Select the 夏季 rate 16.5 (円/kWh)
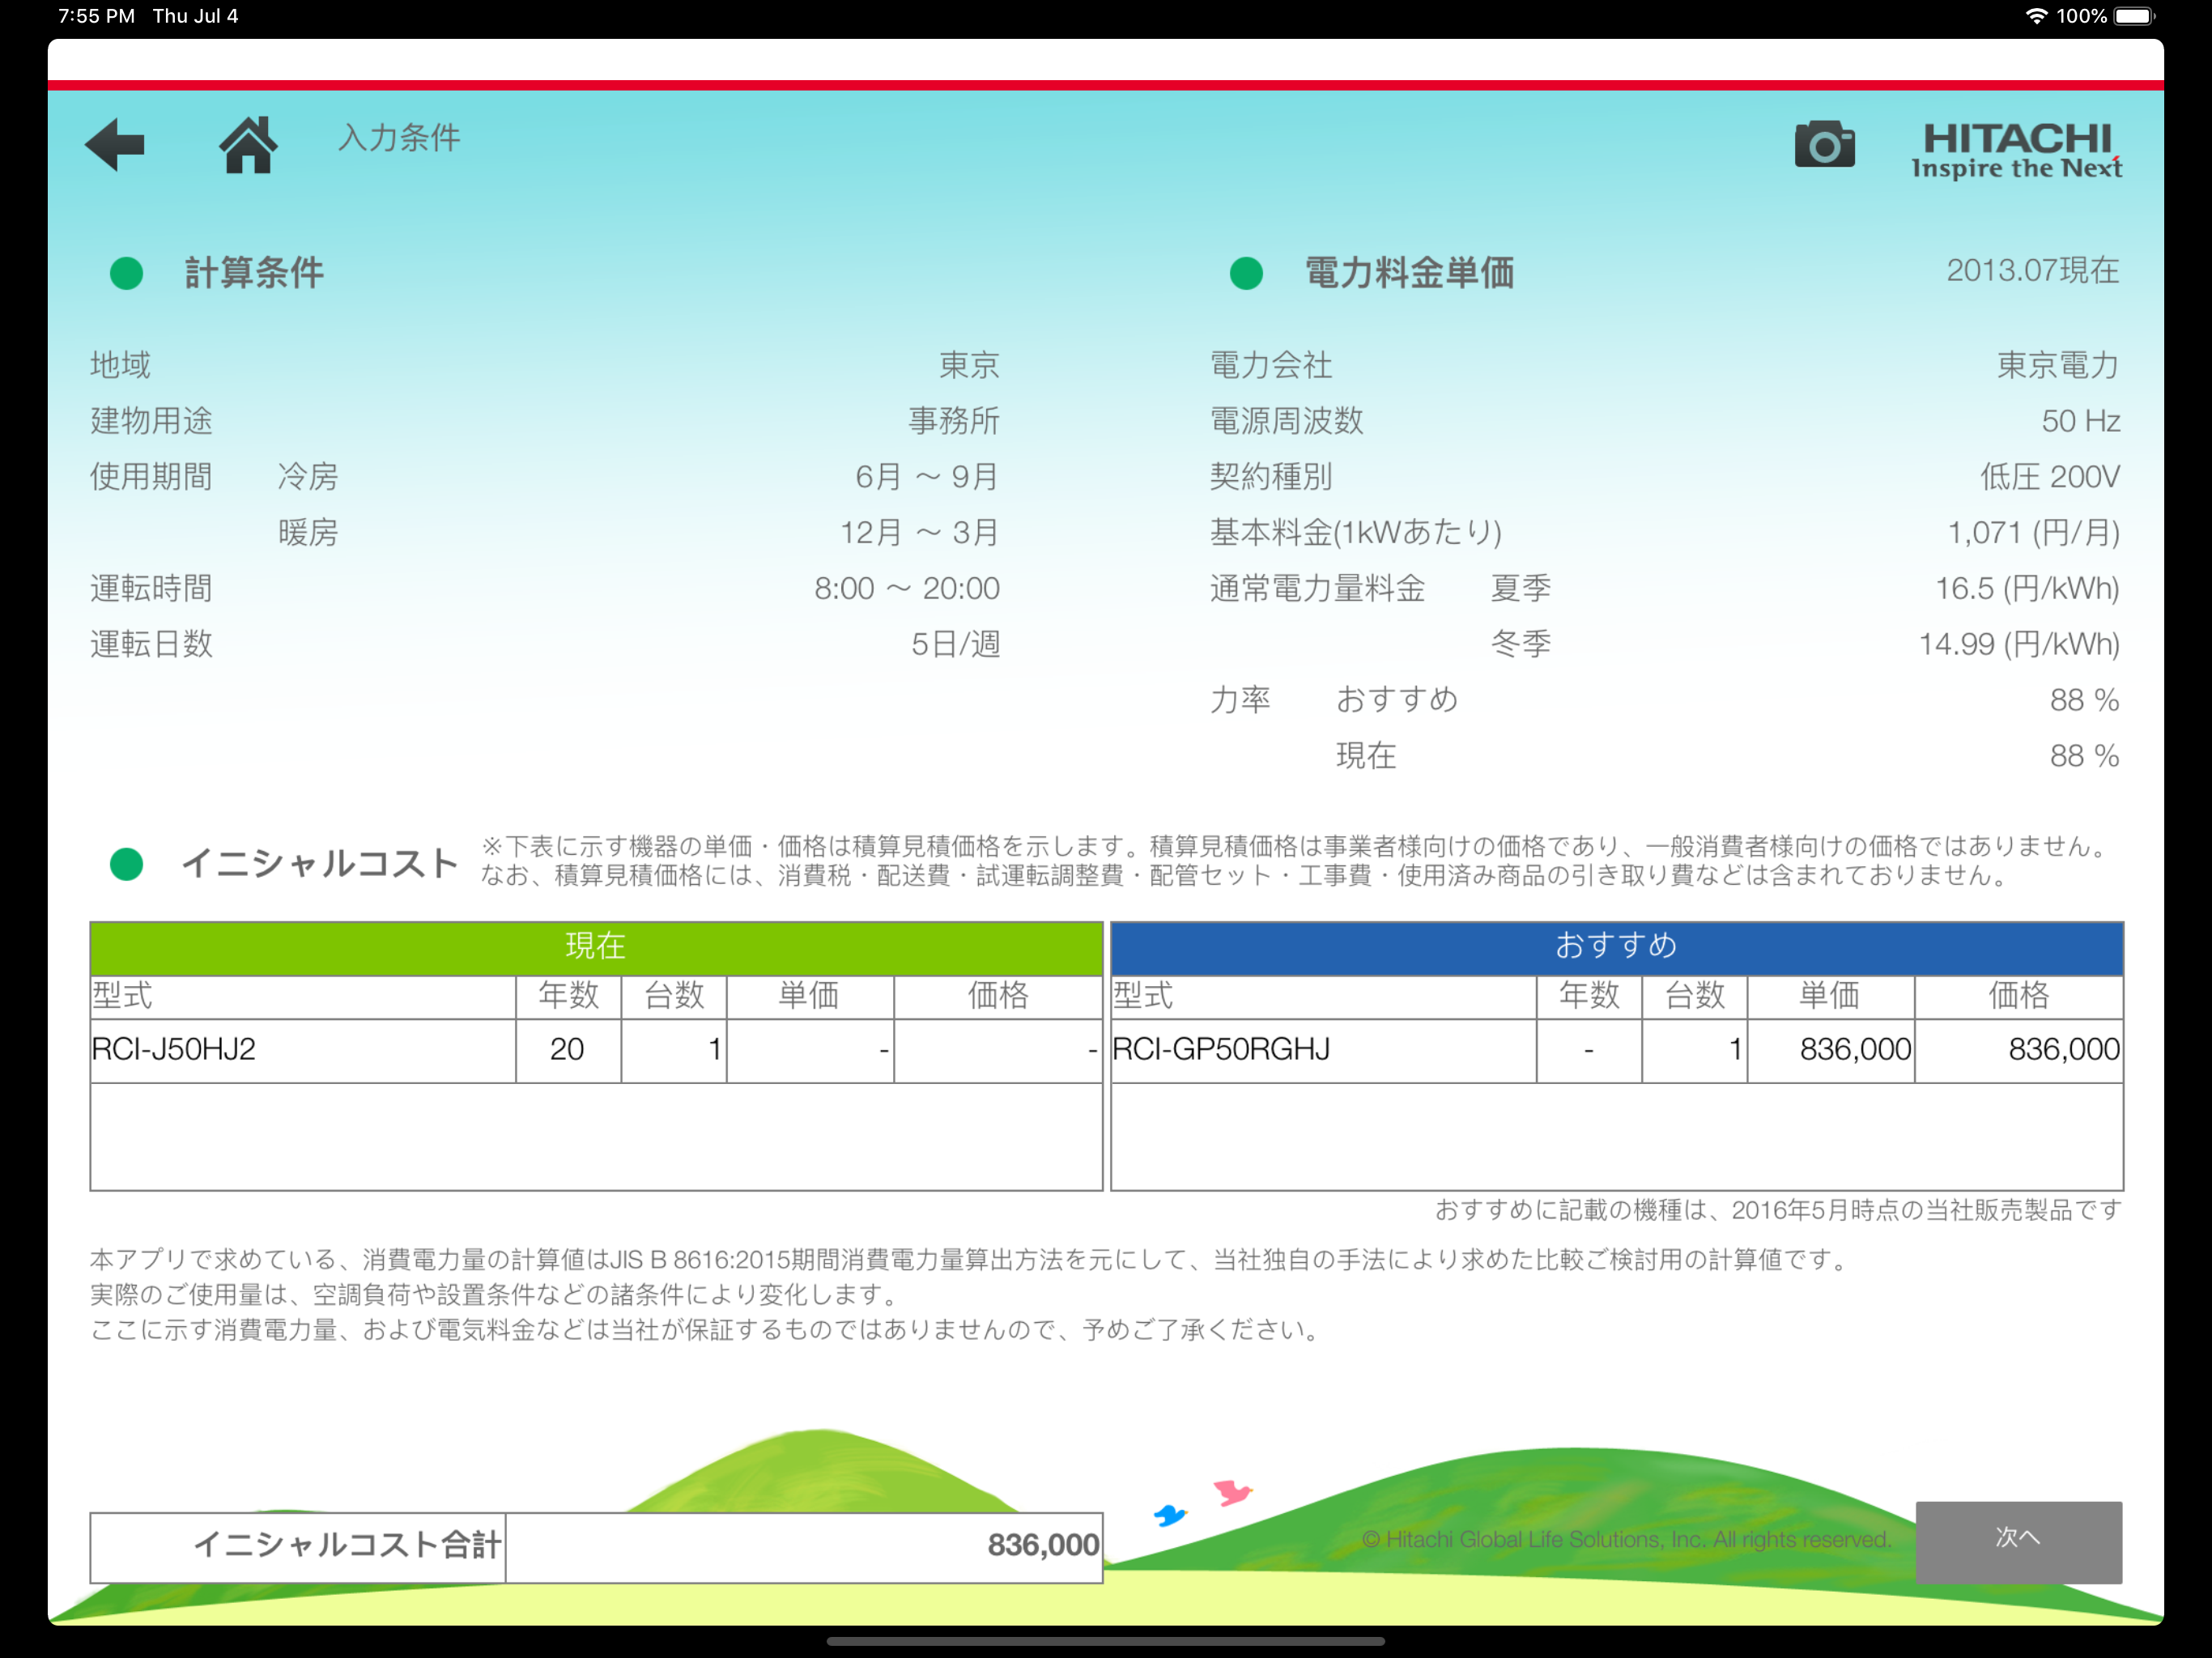This screenshot has height=1658, width=2212. click(x=2027, y=589)
